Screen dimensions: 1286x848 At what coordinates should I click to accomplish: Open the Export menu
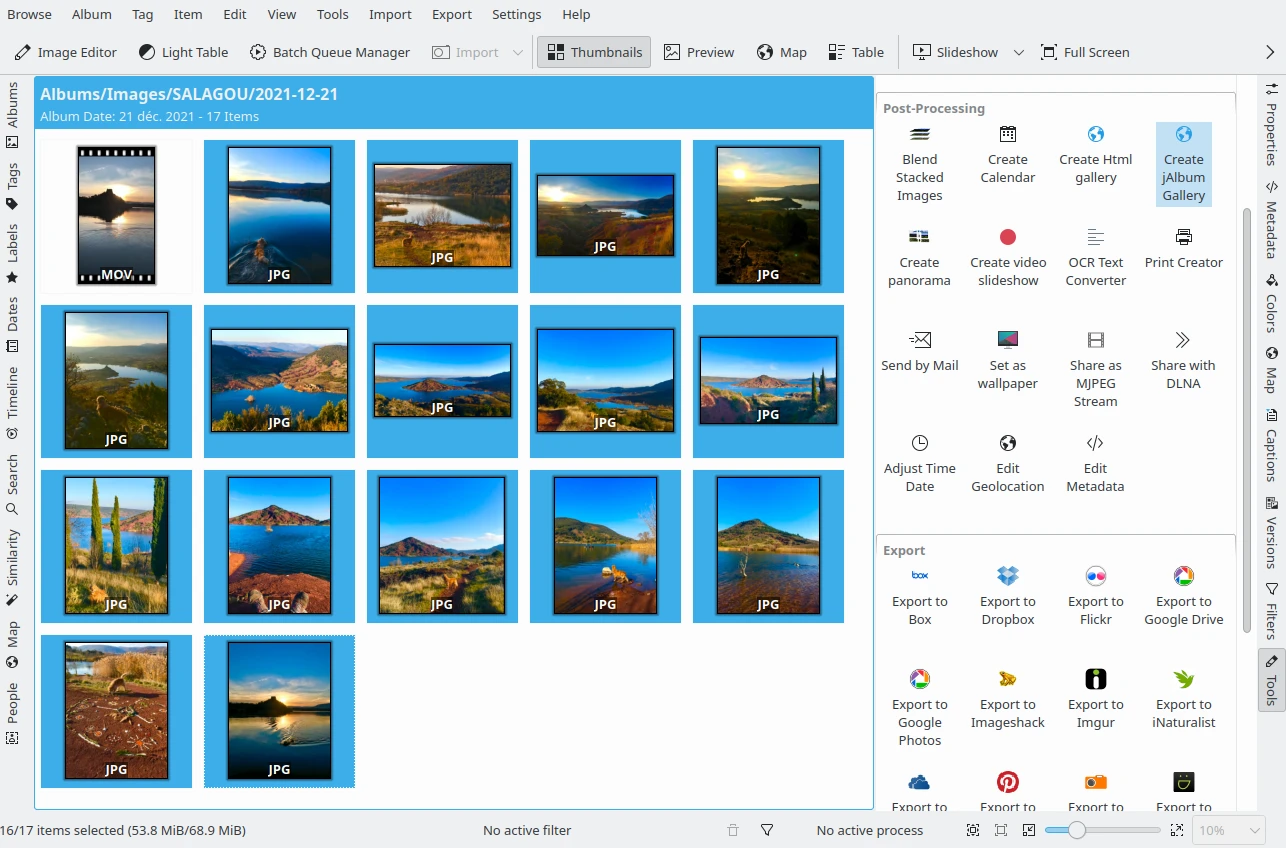(451, 14)
